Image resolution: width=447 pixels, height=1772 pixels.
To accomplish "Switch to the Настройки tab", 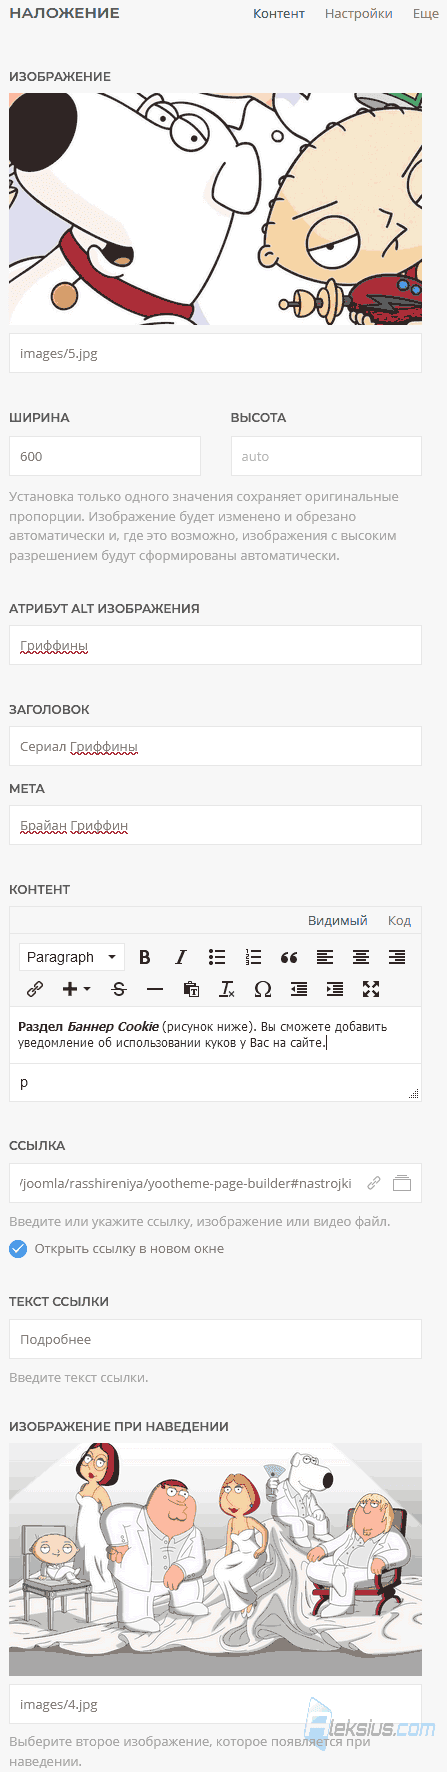I will coord(358,14).
